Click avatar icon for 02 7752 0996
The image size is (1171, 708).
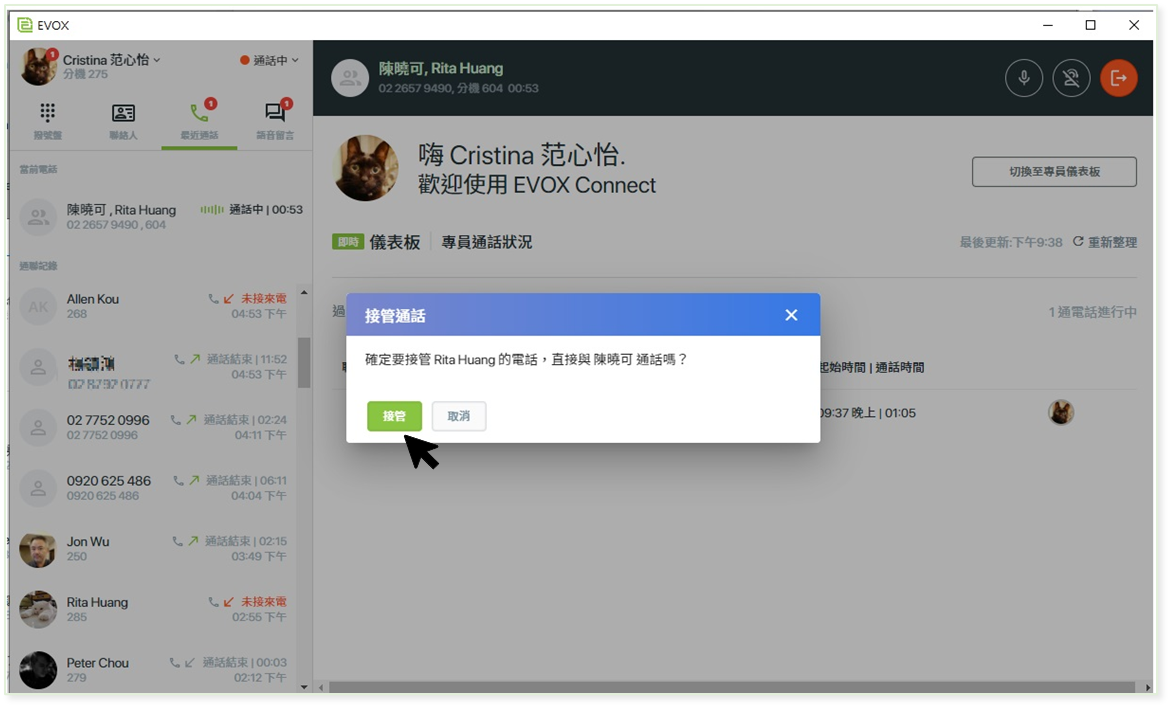coord(37,427)
